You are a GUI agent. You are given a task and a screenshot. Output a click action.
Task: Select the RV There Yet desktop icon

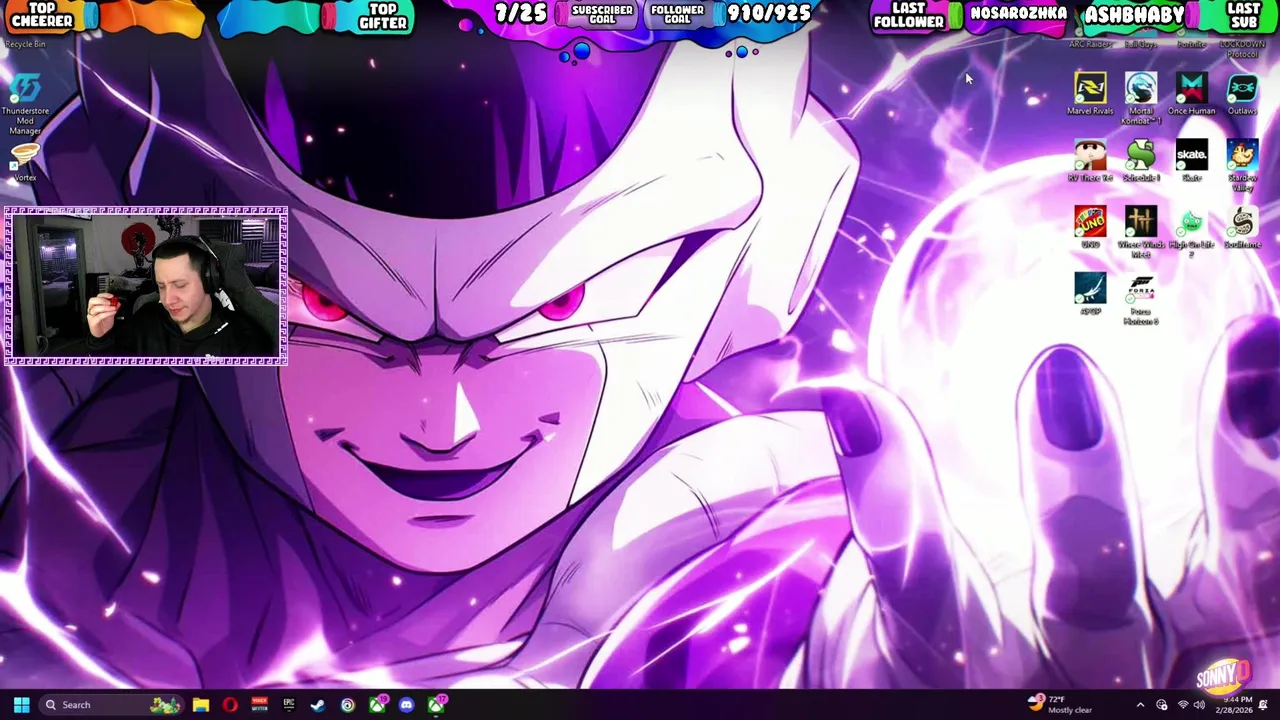click(1090, 161)
